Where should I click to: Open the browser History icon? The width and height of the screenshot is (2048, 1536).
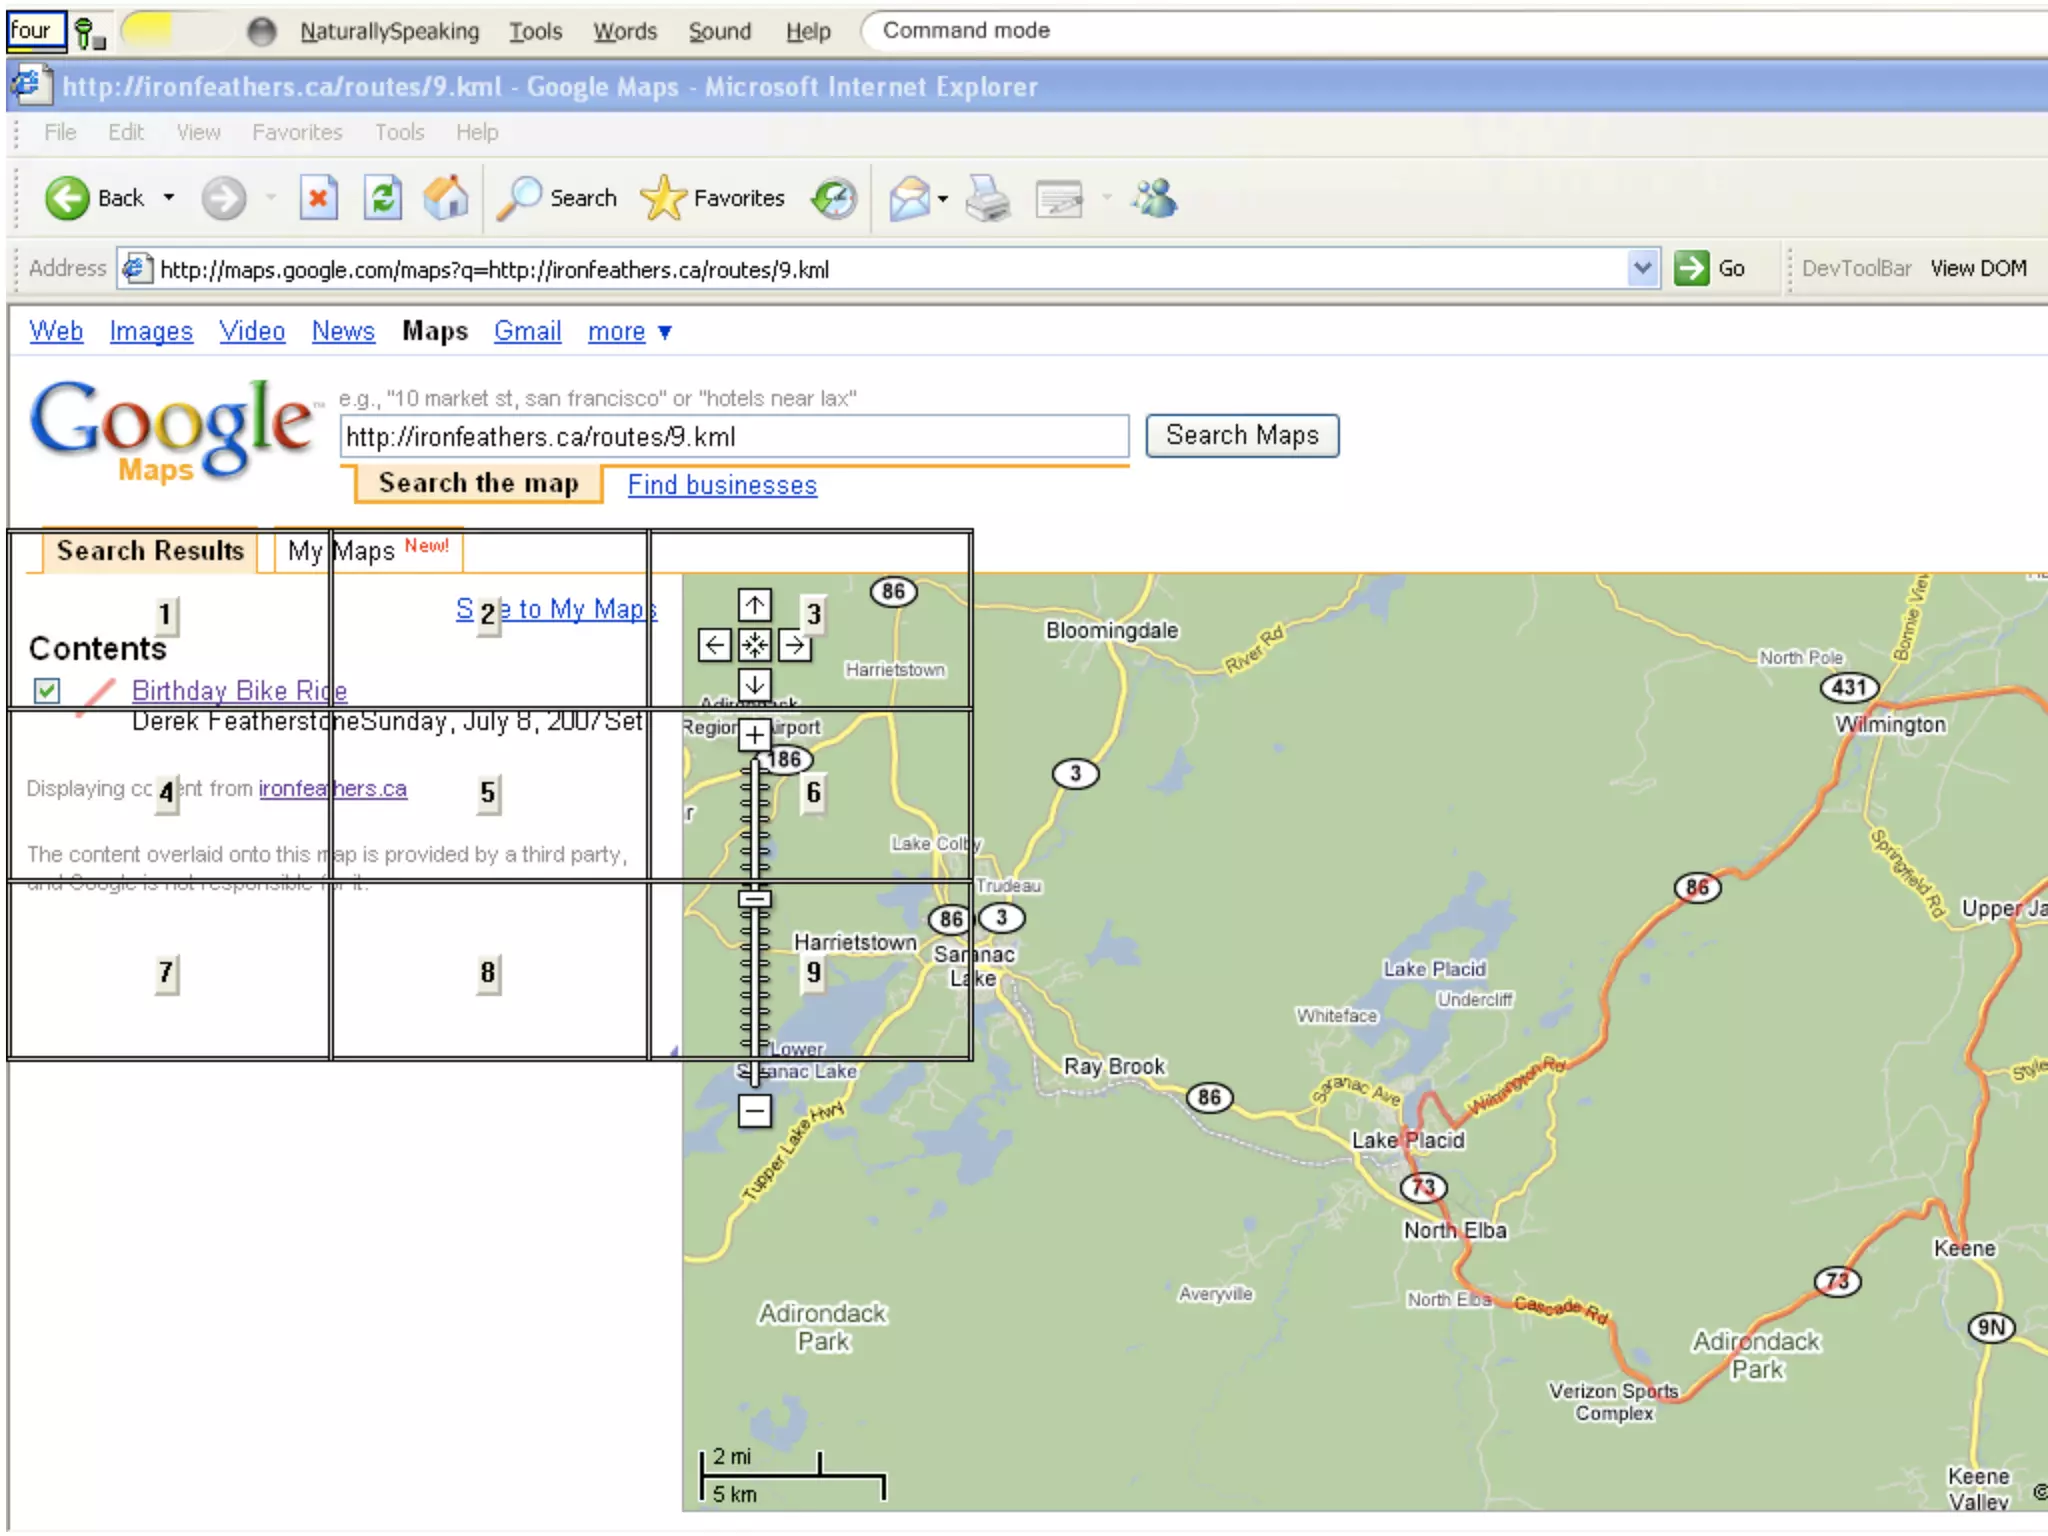point(834,198)
